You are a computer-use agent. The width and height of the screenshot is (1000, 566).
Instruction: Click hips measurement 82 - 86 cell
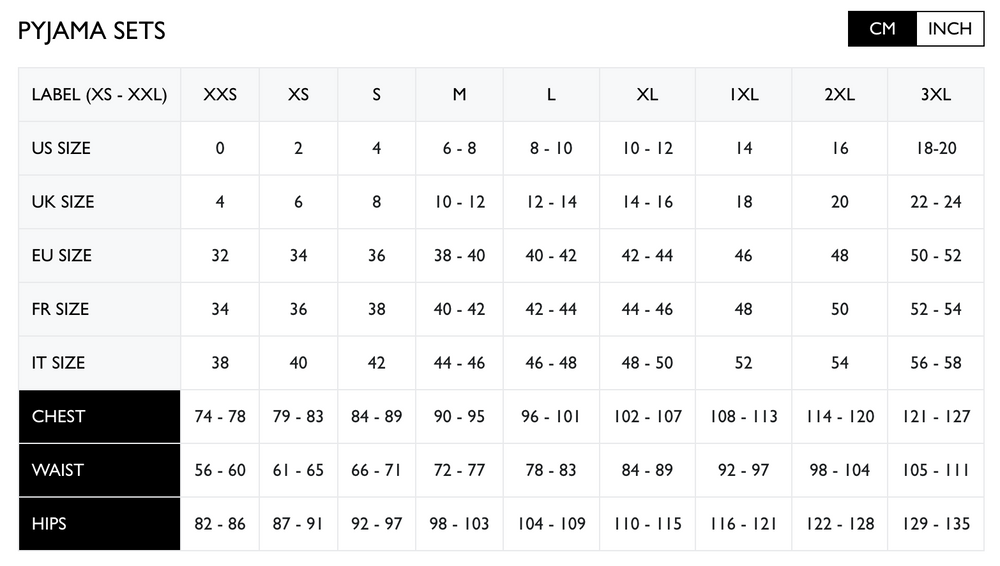tap(220, 523)
